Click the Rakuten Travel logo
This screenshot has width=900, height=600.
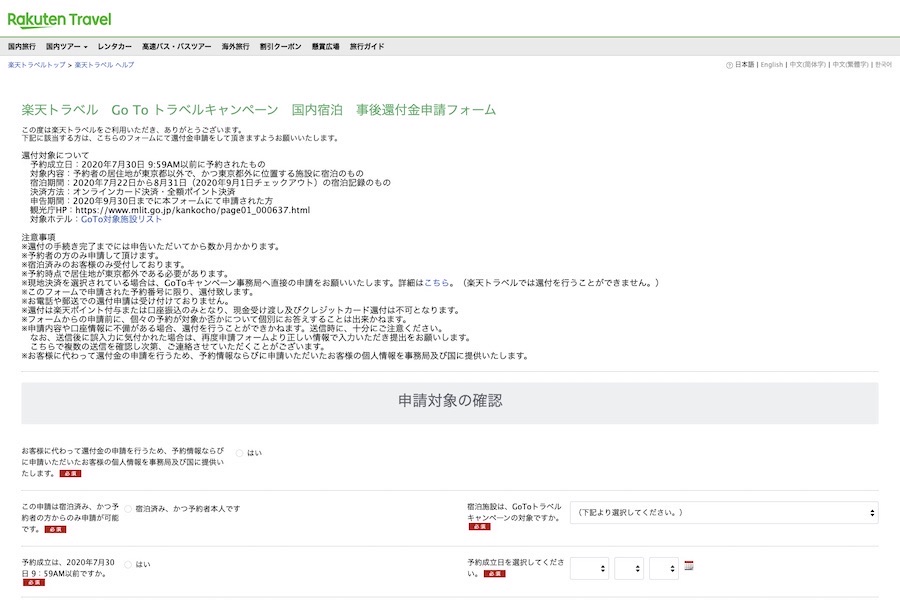tap(59, 20)
